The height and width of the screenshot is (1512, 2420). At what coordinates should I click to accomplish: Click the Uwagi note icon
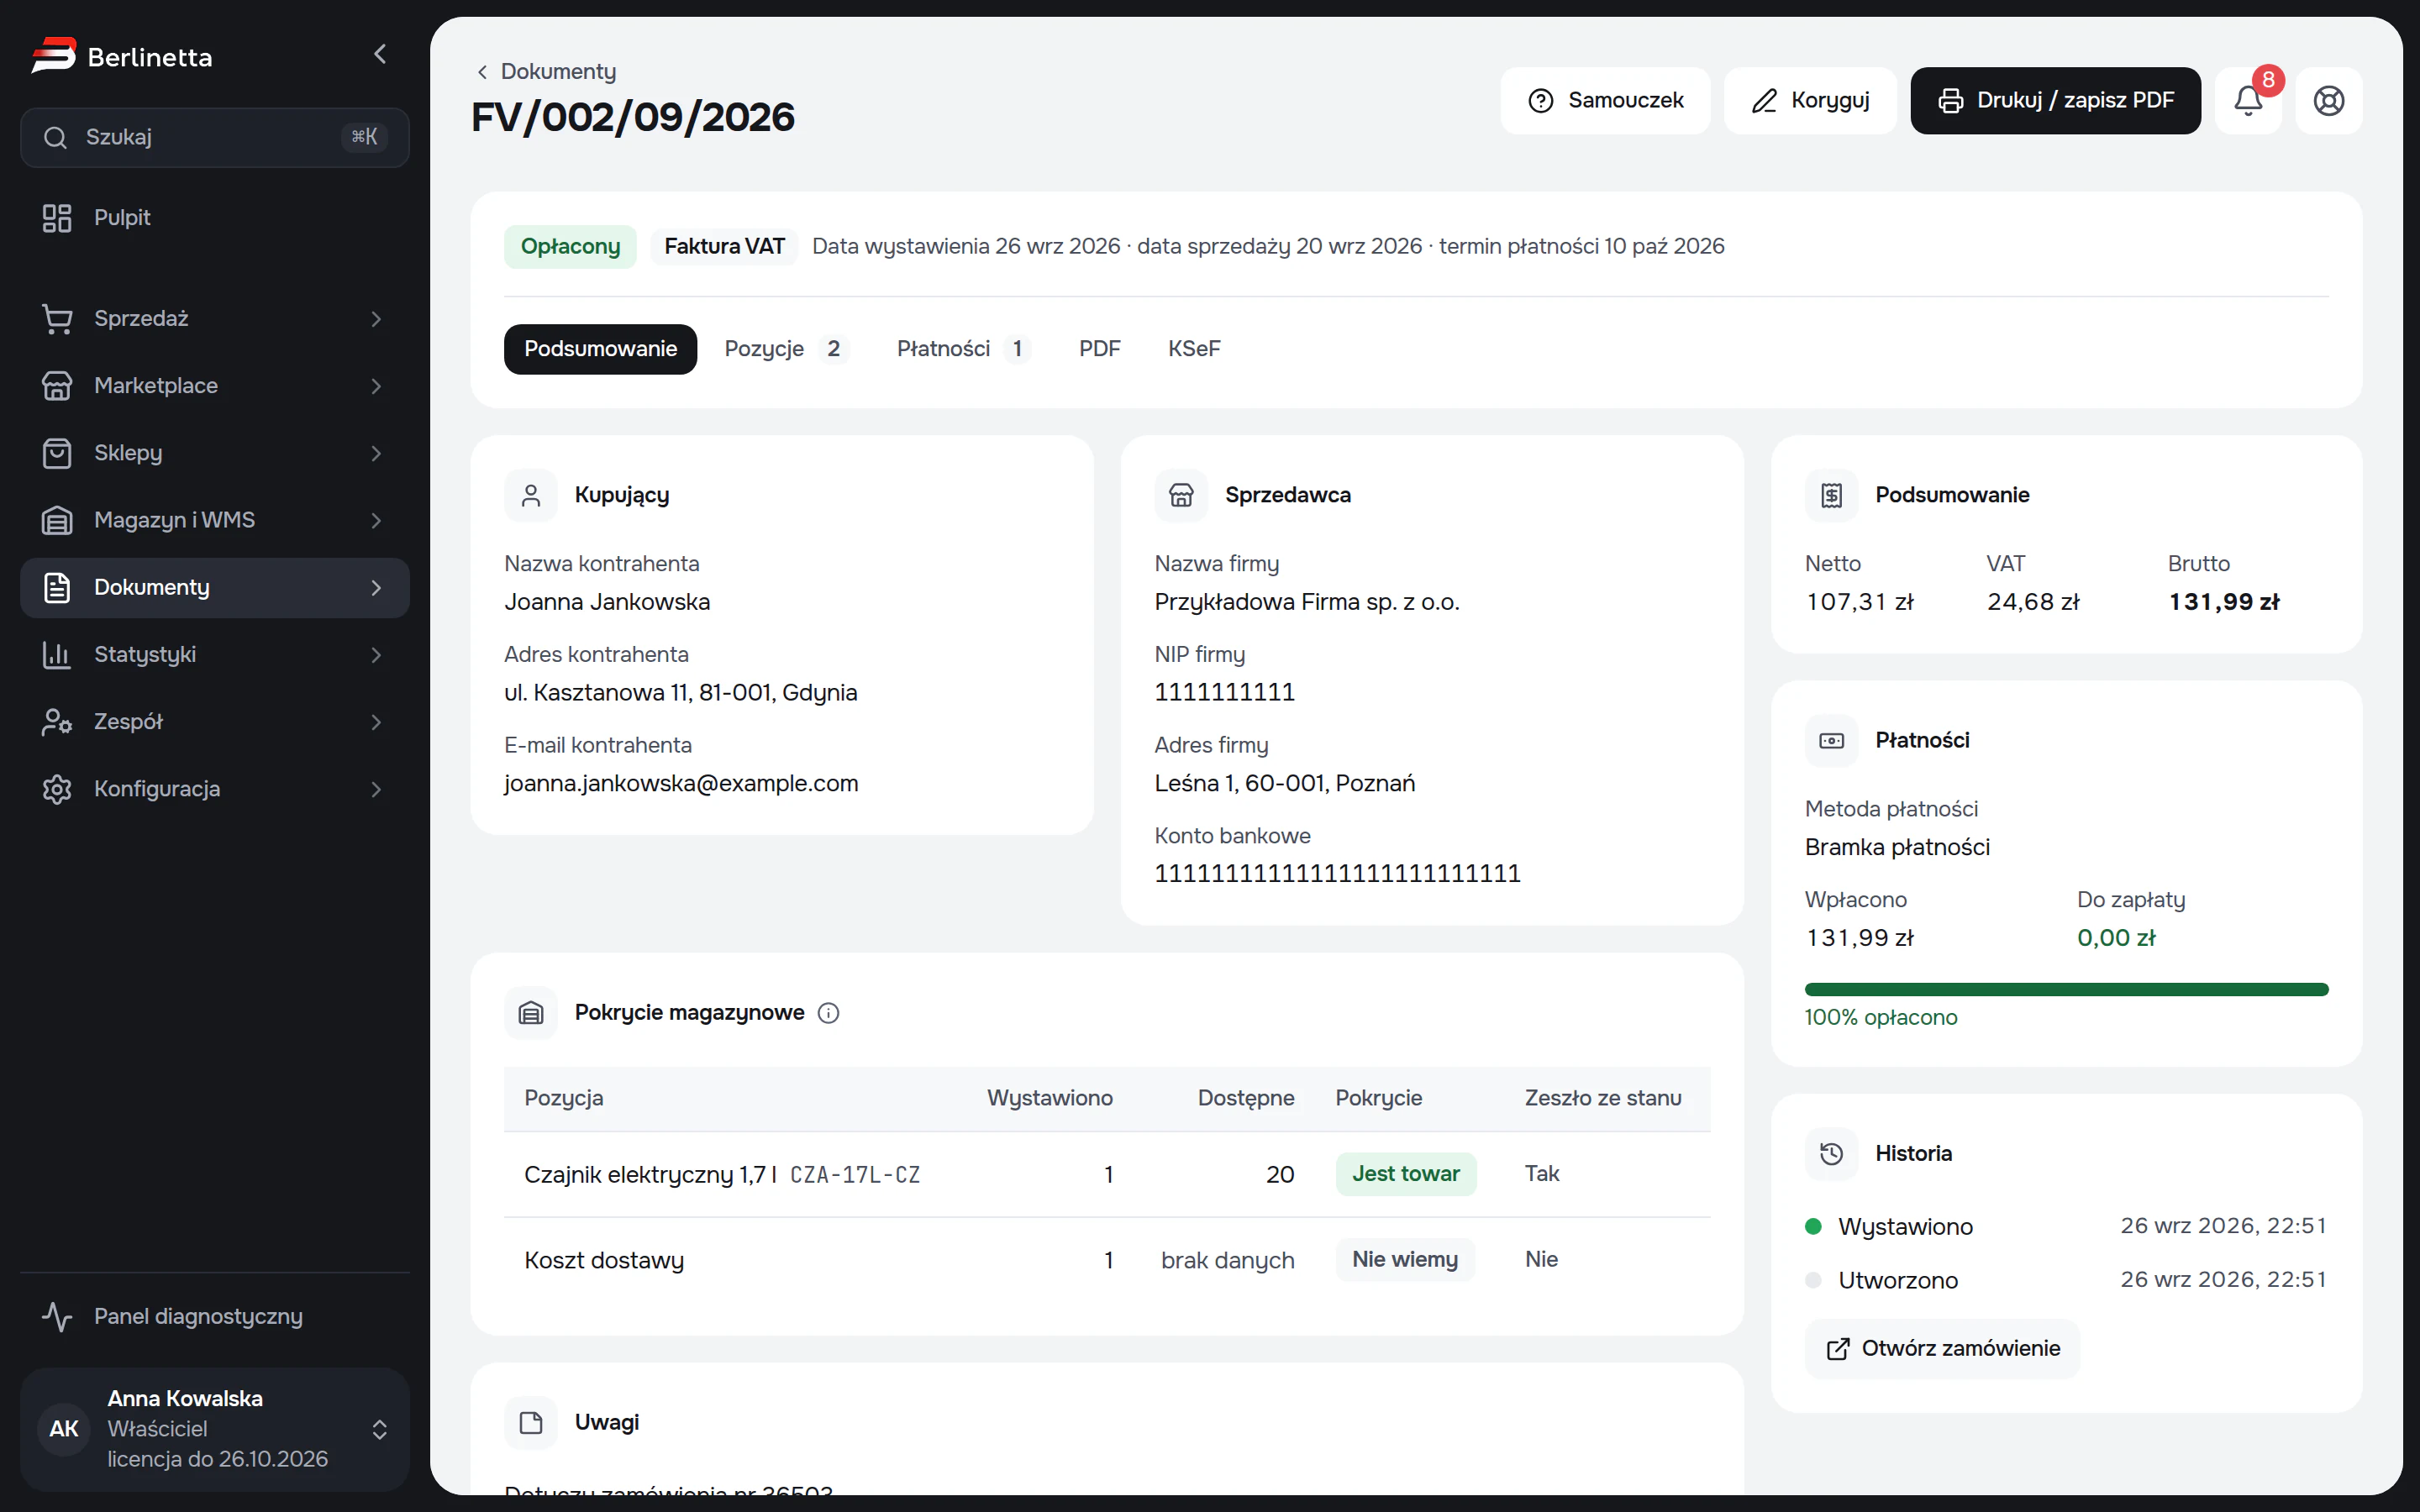coord(531,1423)
